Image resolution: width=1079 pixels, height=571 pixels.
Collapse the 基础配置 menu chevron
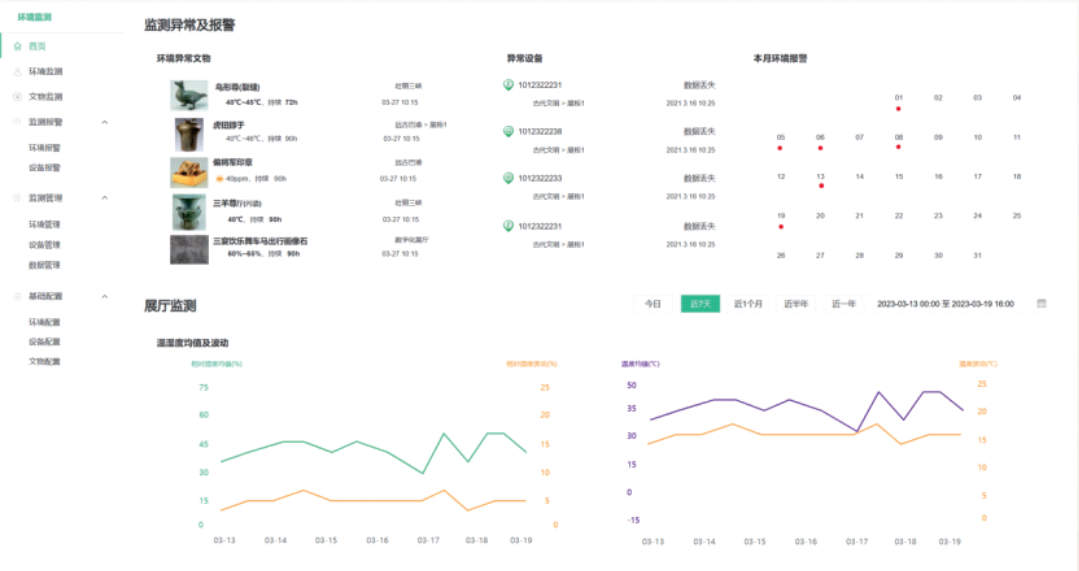105,297
